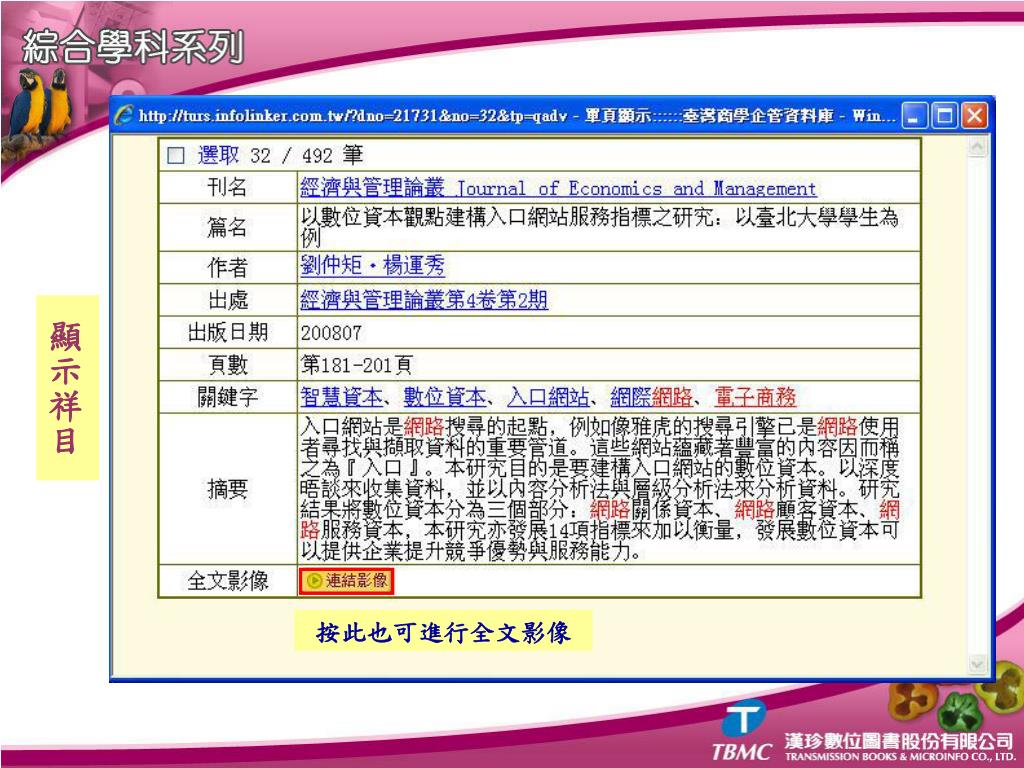Click keyword 數位資本

[x=445, y=396]
